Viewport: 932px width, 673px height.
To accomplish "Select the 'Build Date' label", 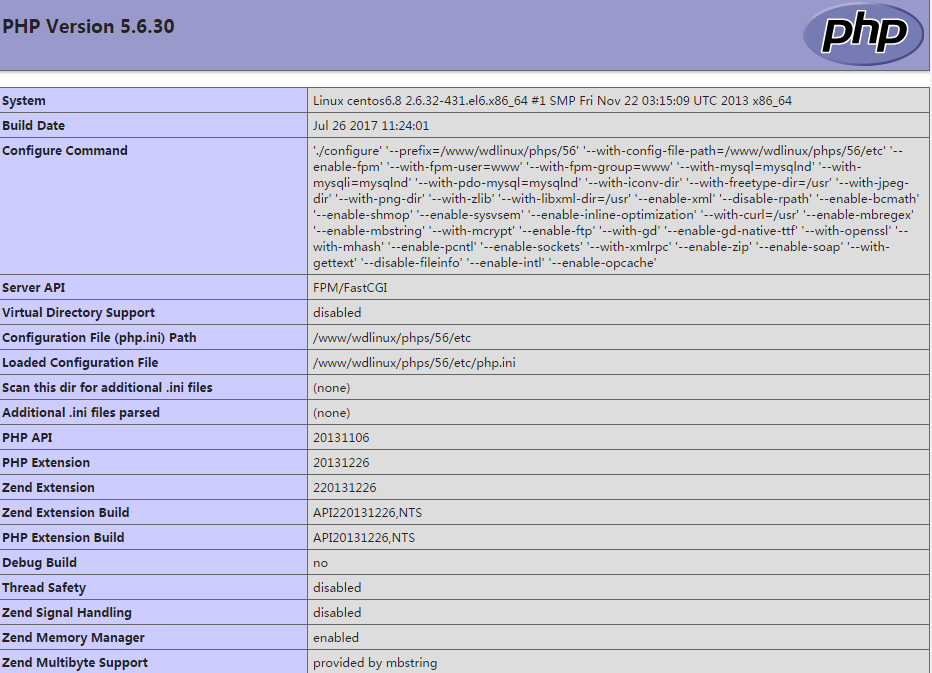I will [x=34, y=125].
